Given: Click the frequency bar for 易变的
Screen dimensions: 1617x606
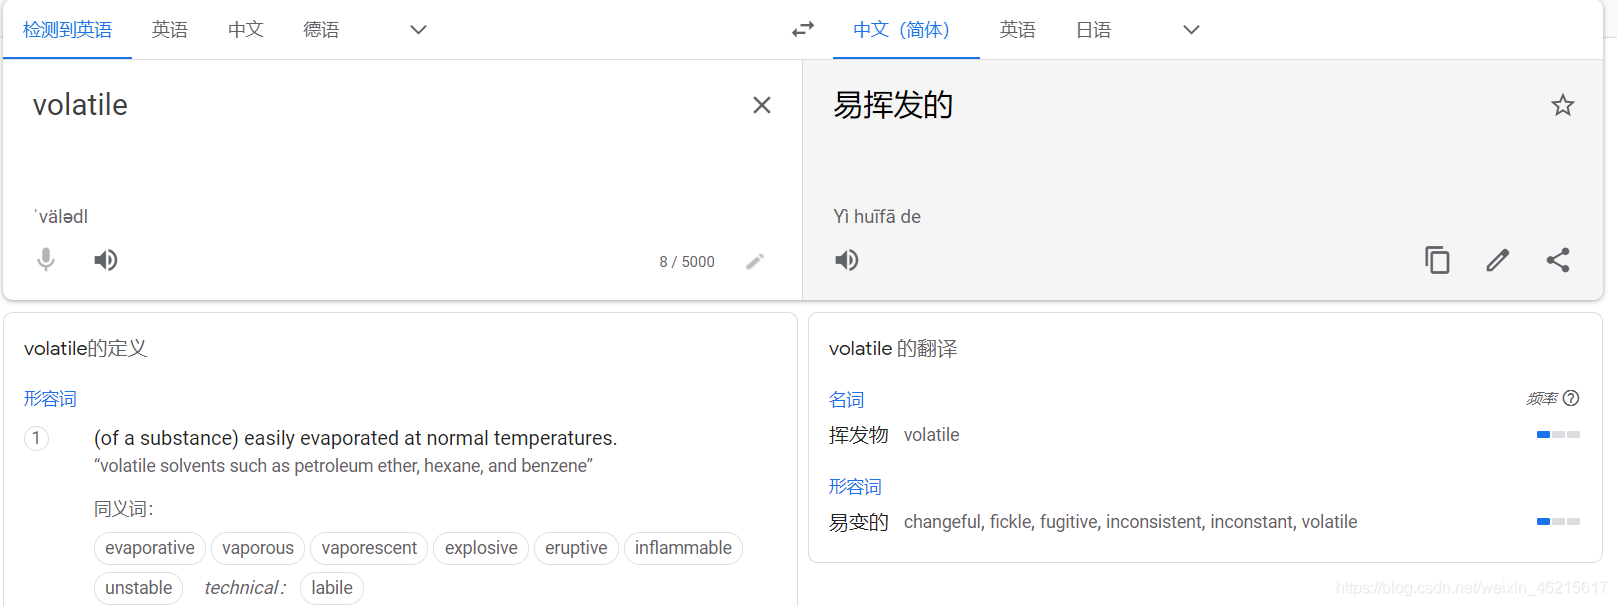Looking at the screenshot, I should click(x=1558, y=522).
